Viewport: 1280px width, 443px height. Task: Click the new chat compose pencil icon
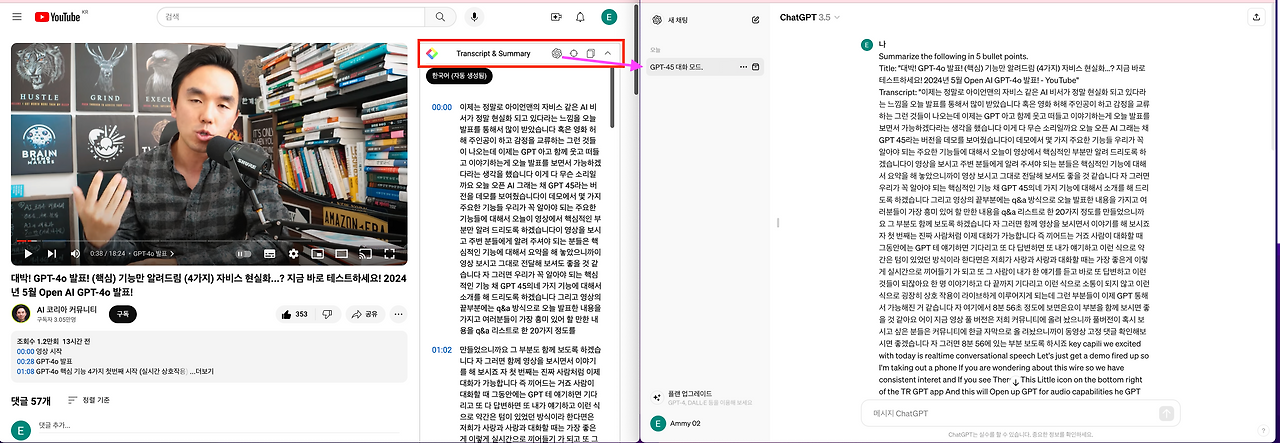click(755, 19)
